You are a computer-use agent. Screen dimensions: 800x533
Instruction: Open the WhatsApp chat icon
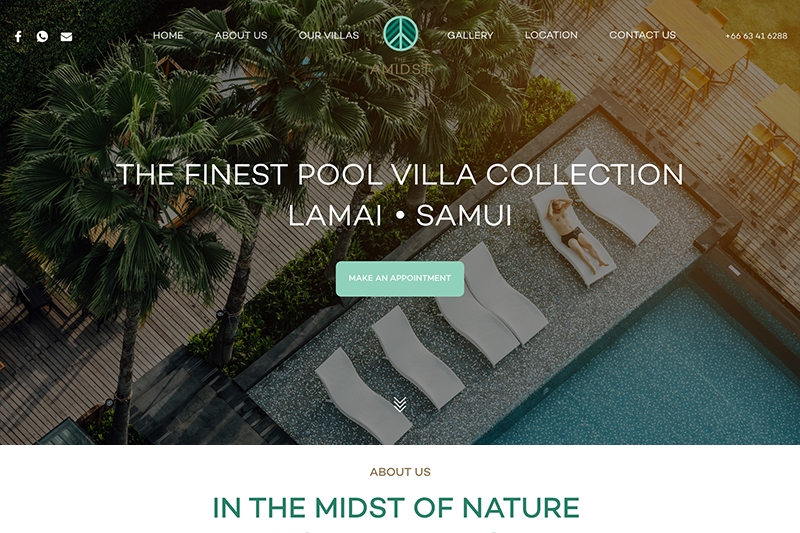pos(42,36)
